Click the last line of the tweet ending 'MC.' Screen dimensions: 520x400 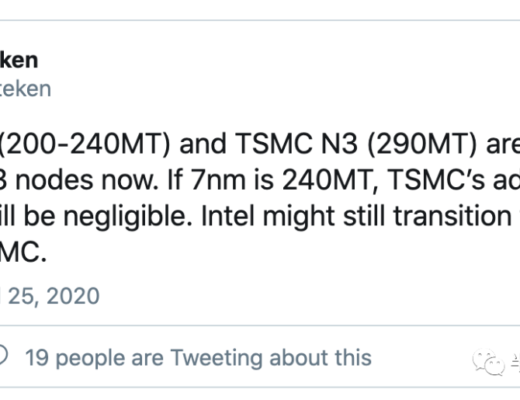23,252
